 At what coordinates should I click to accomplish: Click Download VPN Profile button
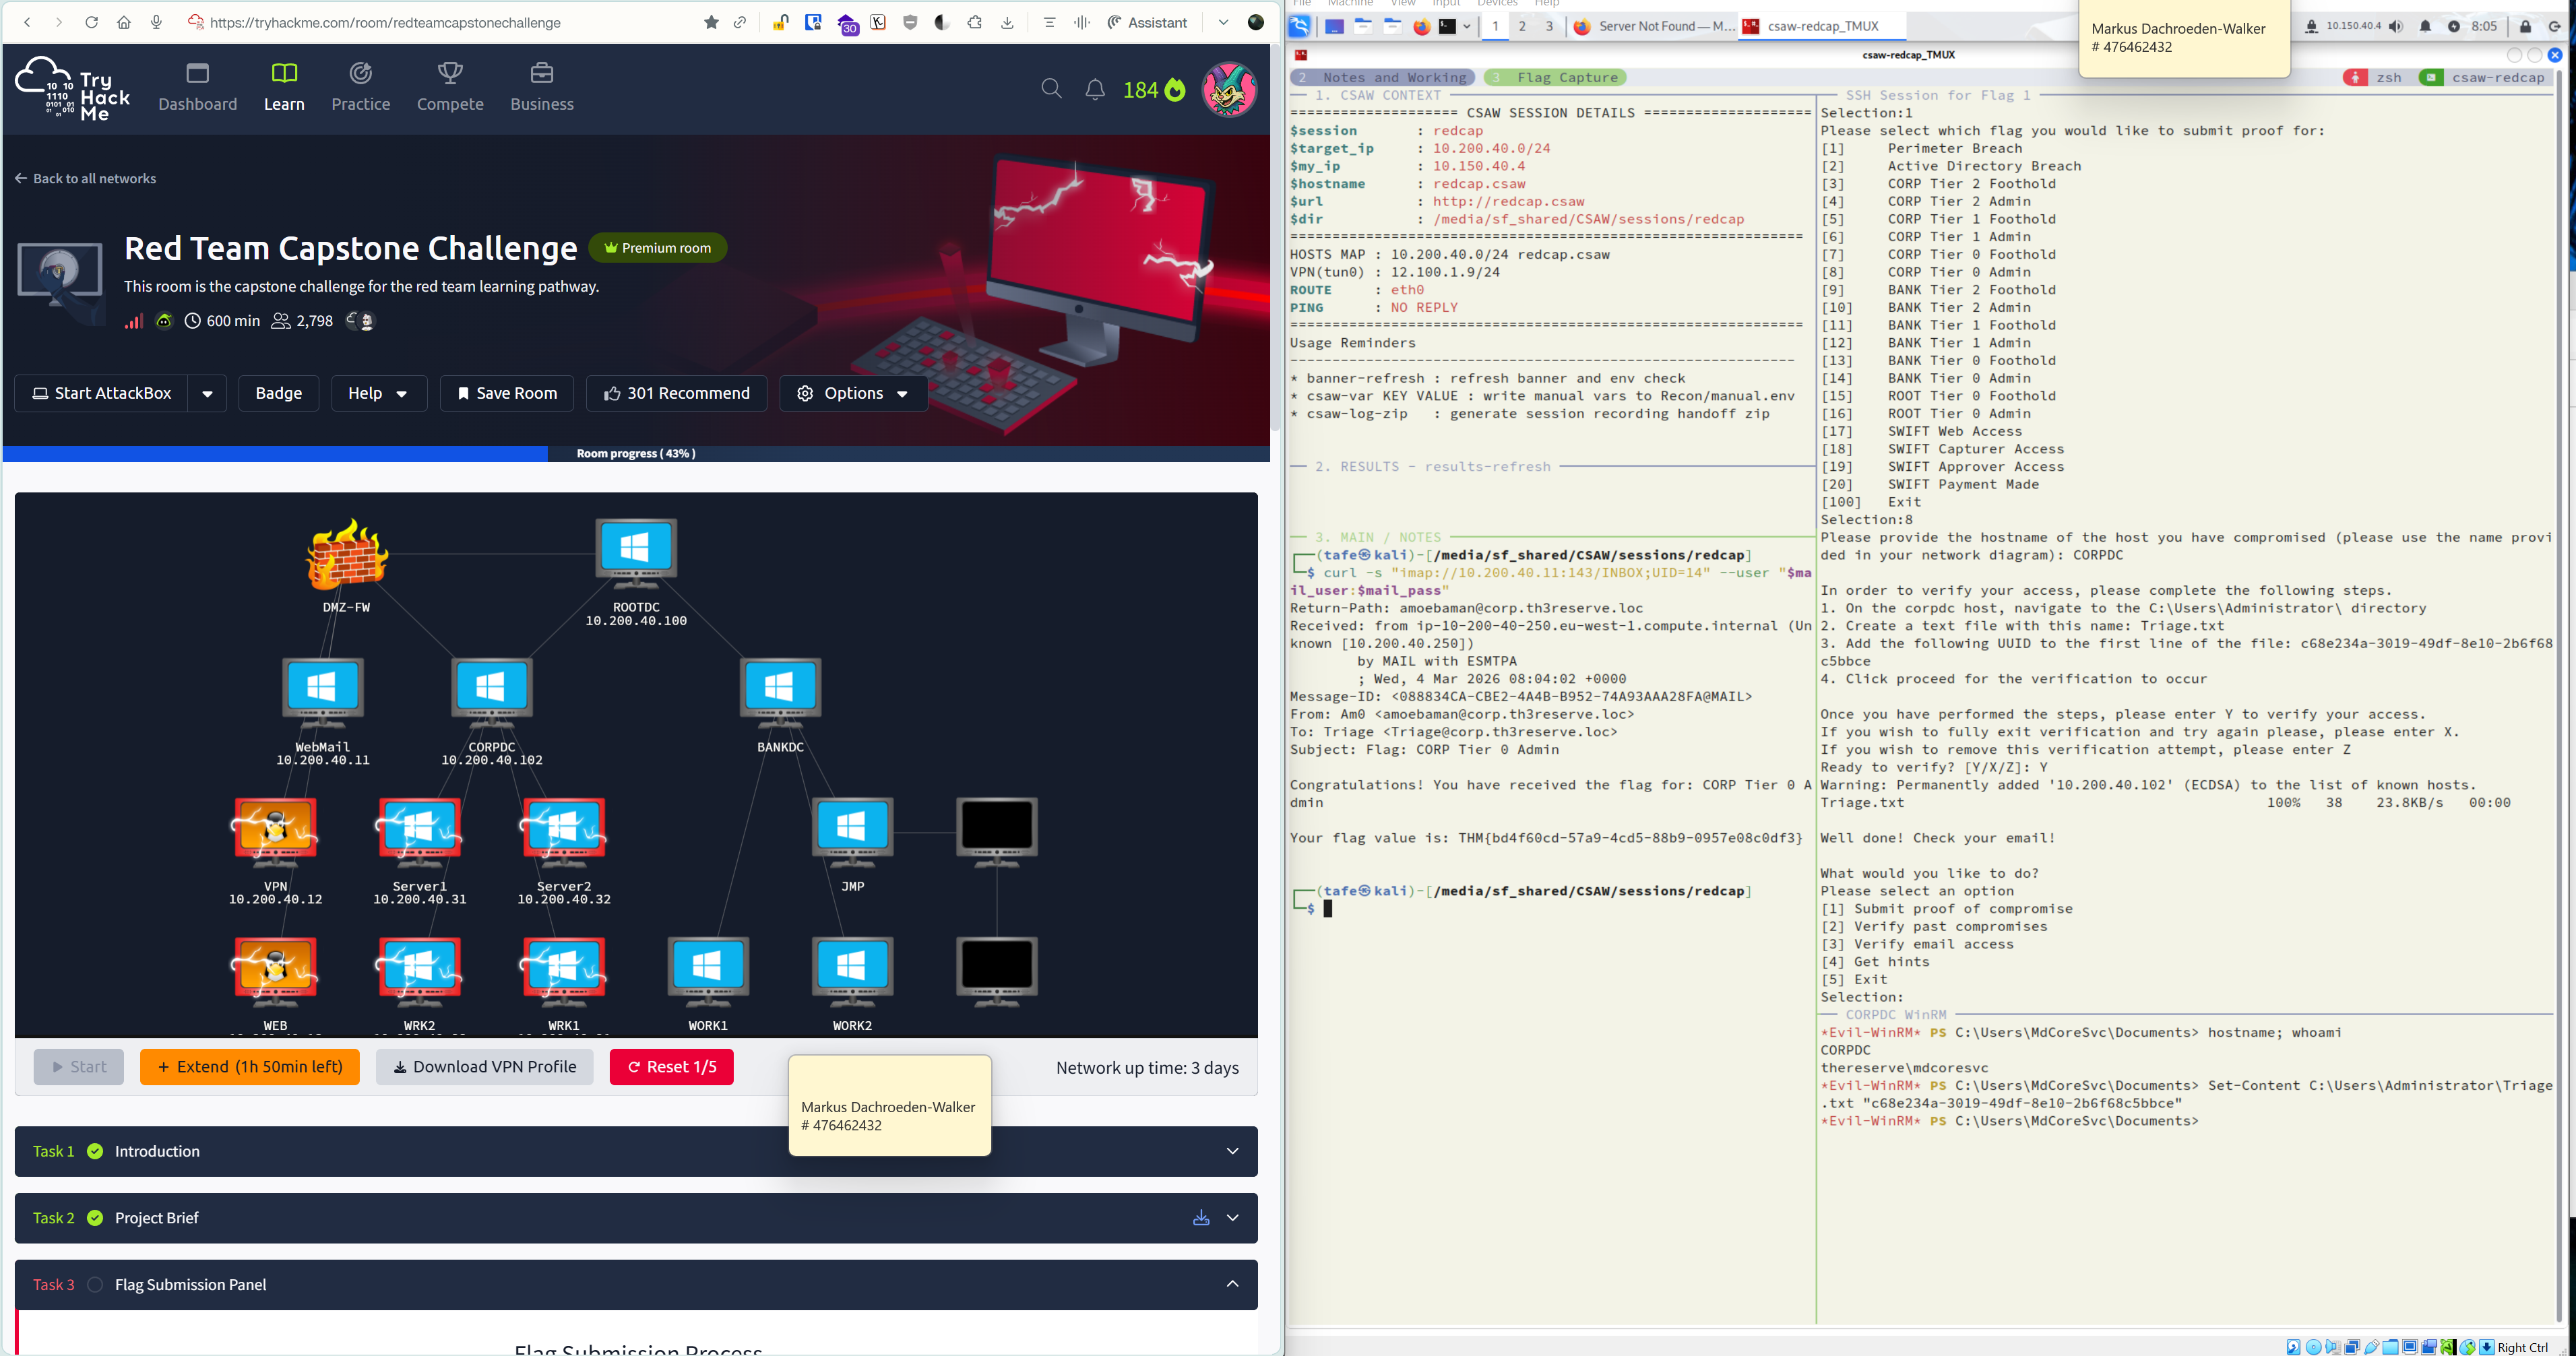coord(485,1067)
